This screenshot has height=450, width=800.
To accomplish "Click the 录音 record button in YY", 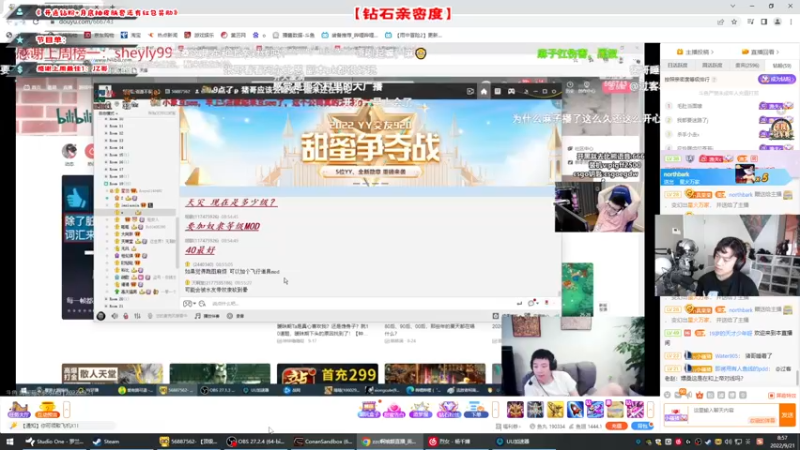I will click(236, 316).
